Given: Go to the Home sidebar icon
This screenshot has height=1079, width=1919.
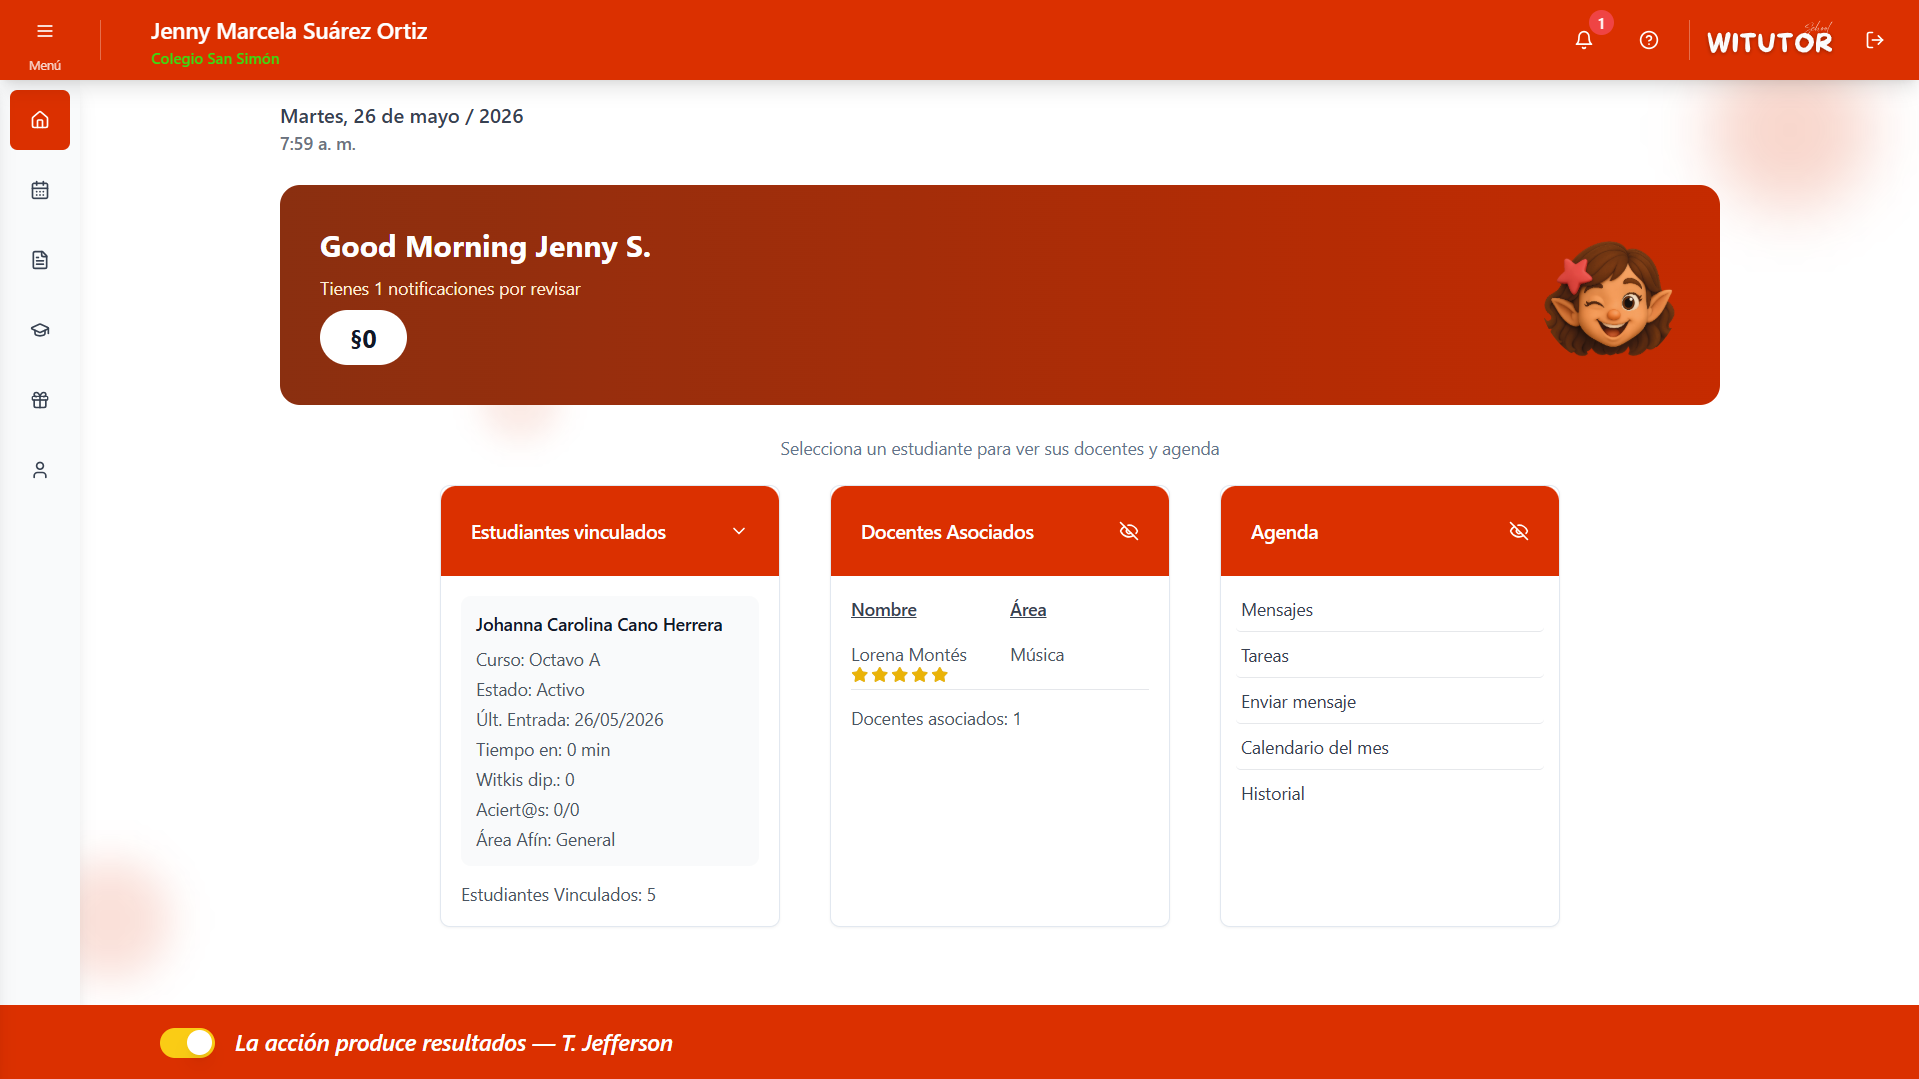Looking at the screenshot, I should [x=40, y=120].
